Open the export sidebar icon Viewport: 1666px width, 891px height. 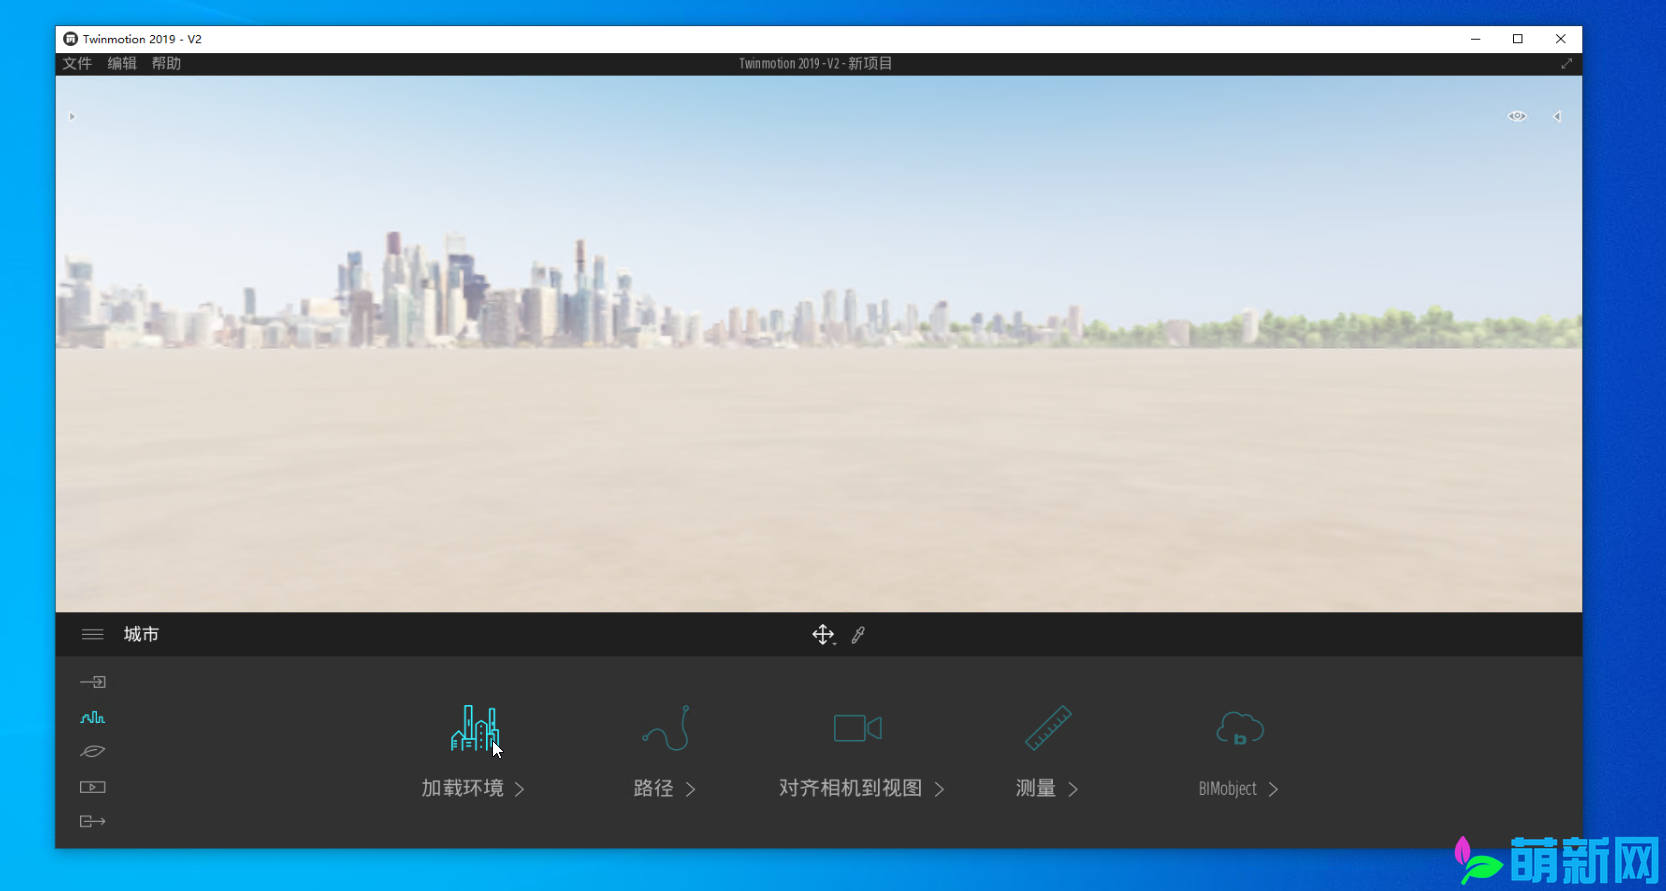click(x=93, y=821)
